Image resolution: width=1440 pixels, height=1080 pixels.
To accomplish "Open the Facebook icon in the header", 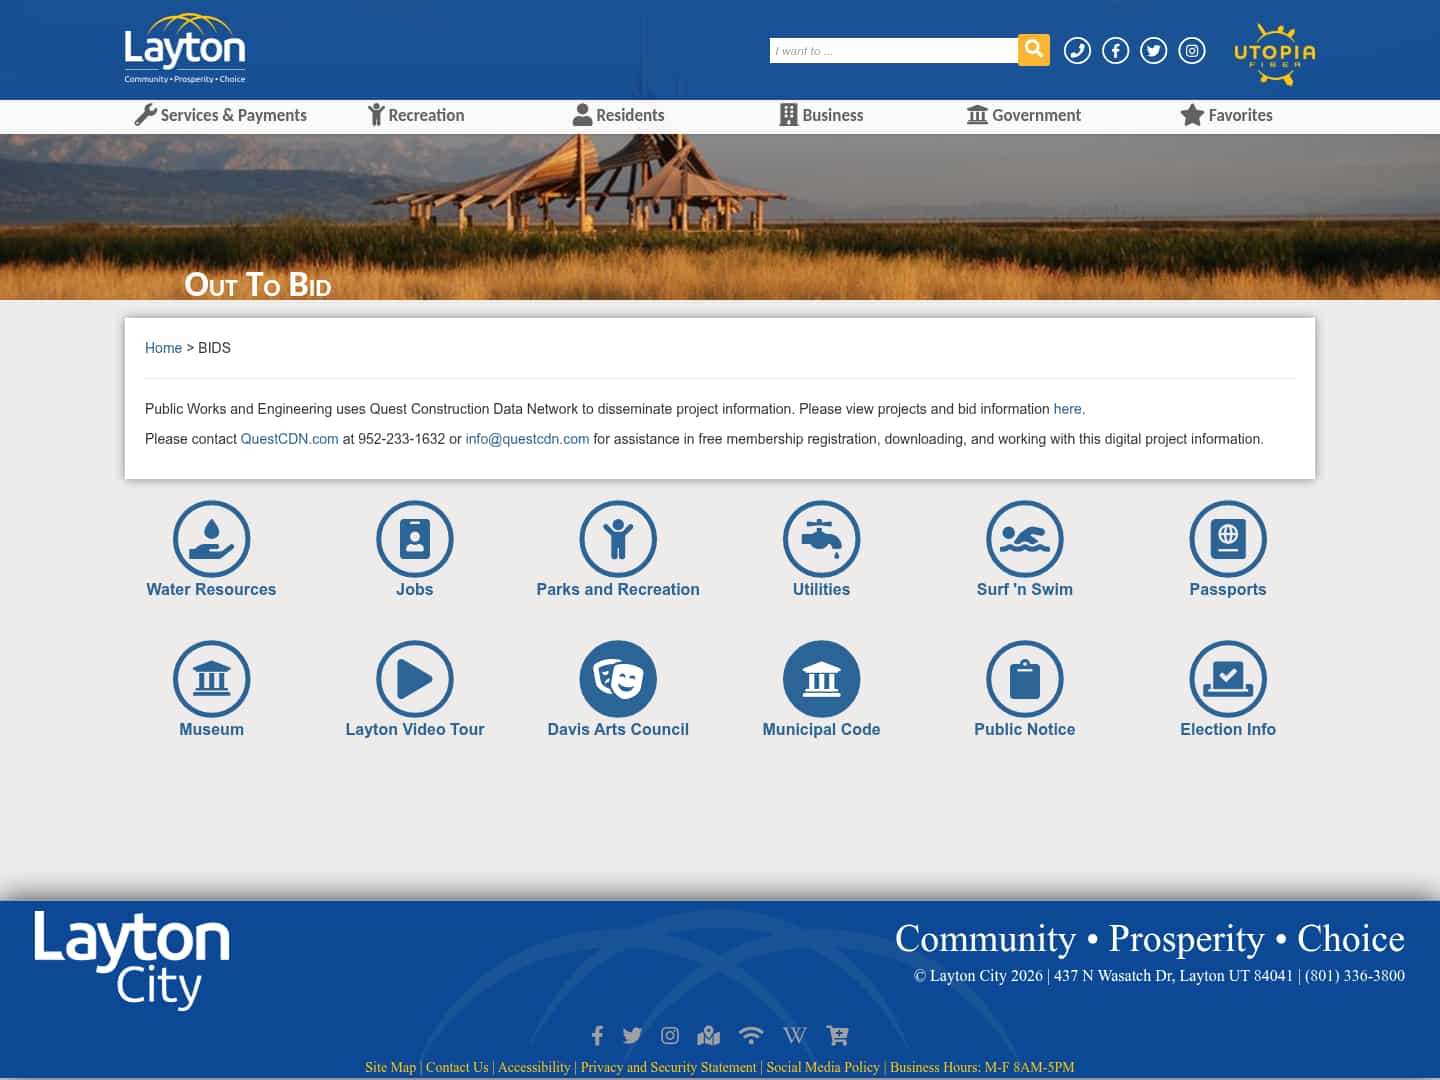I will tap(1115, 50).
